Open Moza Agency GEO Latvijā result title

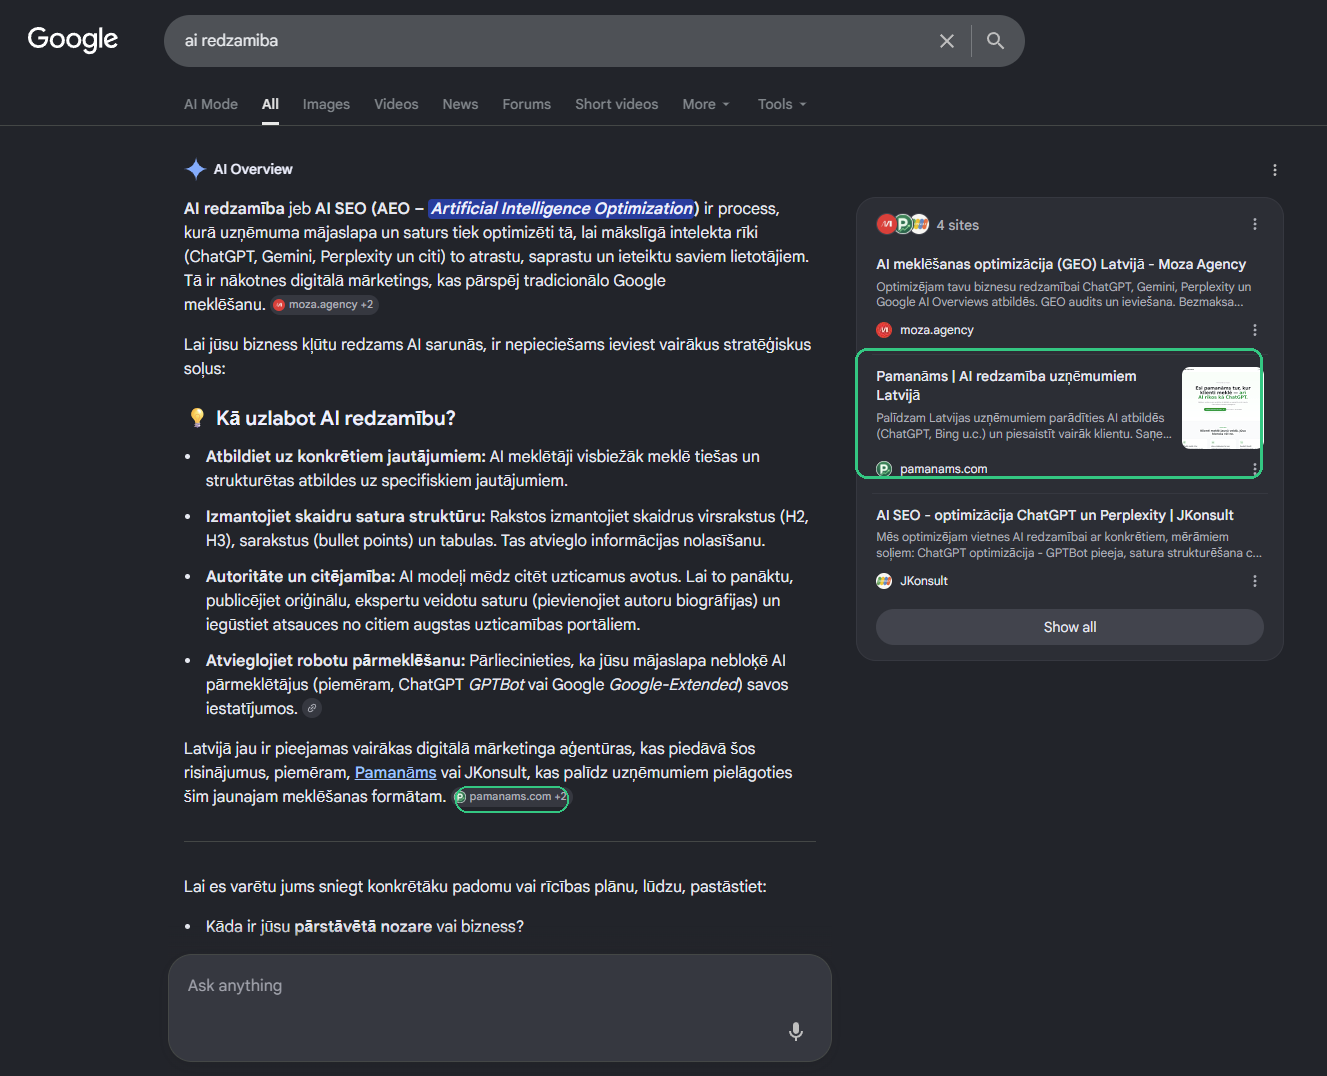[1061, 264]
